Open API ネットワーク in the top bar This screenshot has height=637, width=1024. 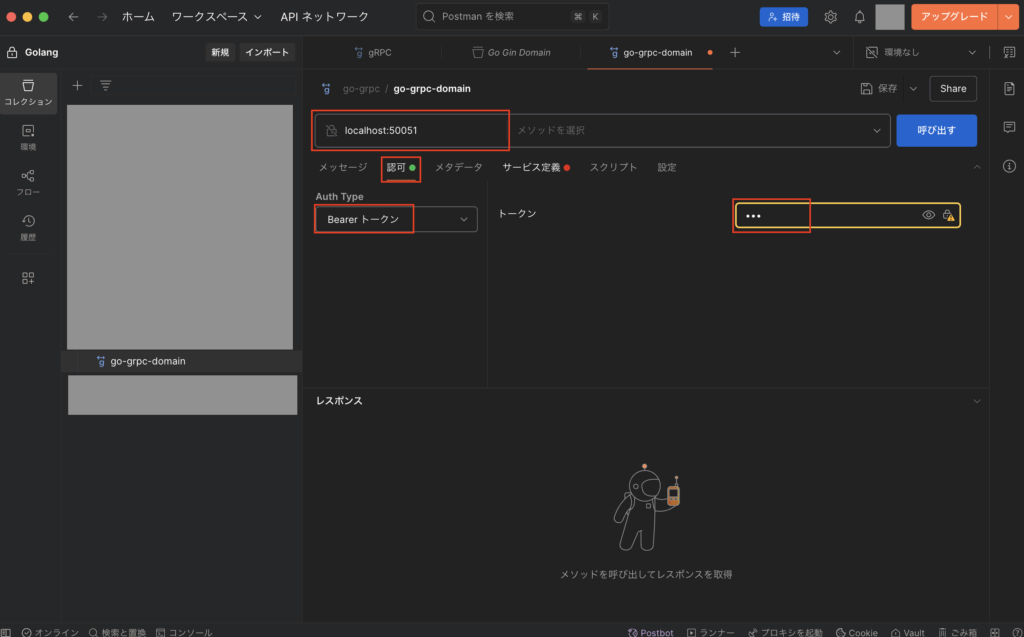[x=325, y=17]
